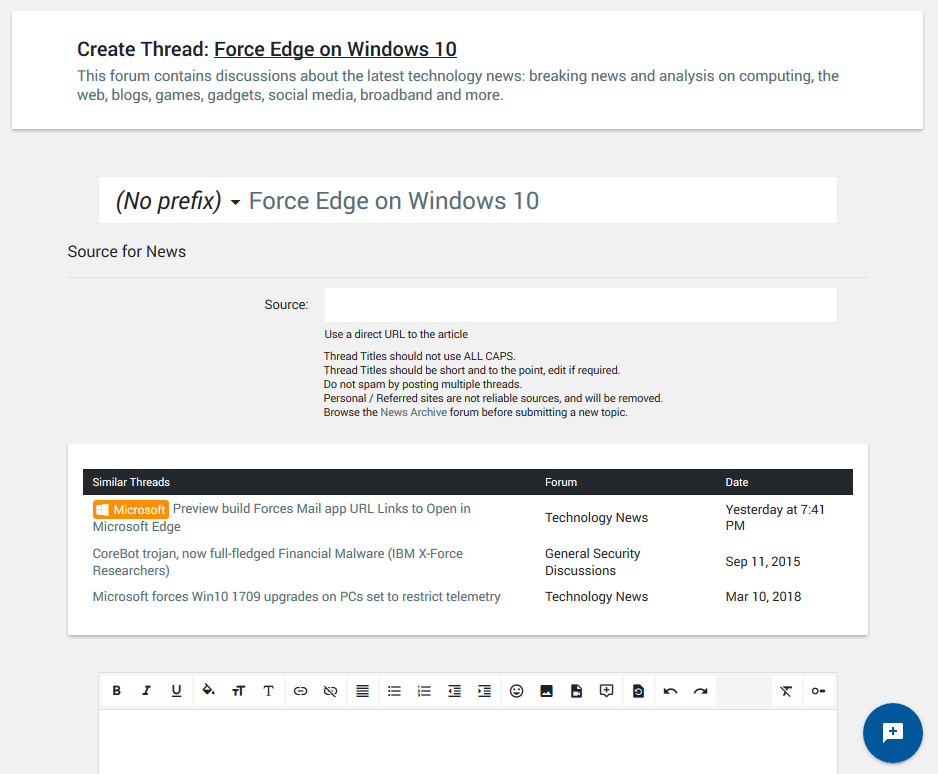The height and width of the screenshot is (774, 938).
Task: Click the insert link icon
Action: (300, 691)
